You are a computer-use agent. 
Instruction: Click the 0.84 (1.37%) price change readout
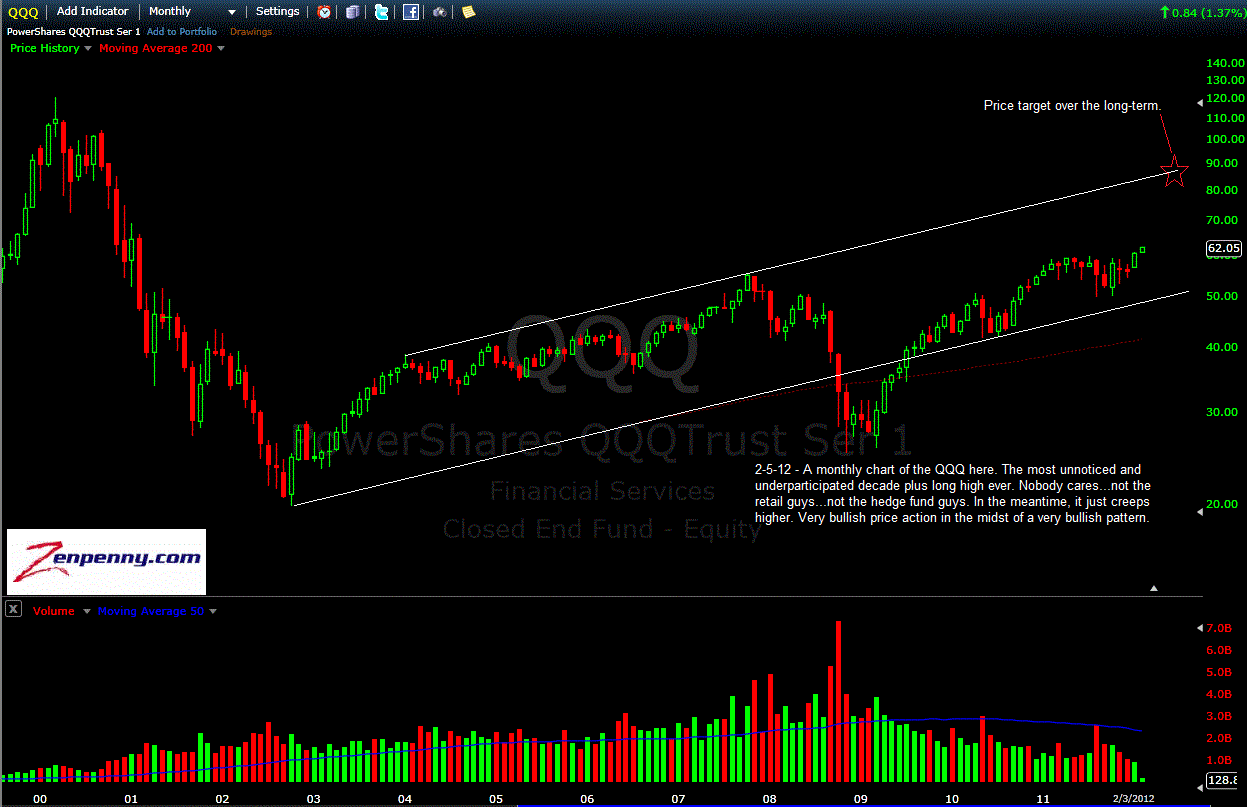[x=1201, y=12]
